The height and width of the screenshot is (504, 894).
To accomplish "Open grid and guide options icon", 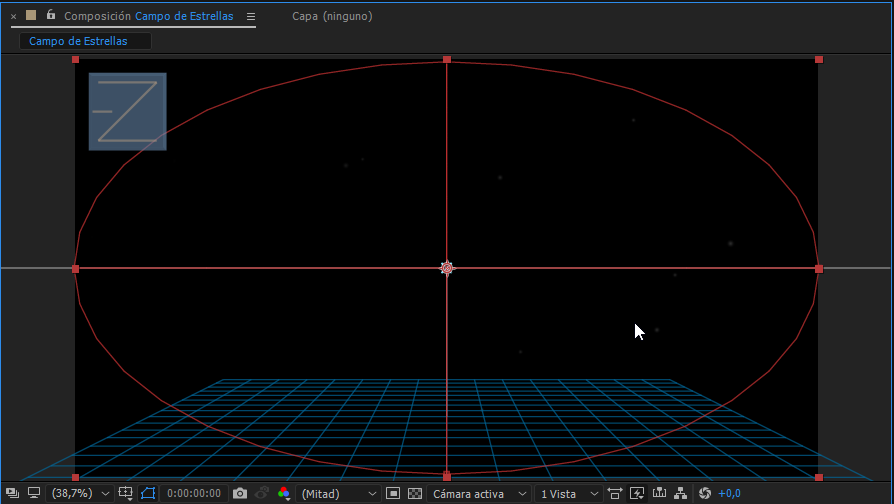I will pyautogui.click(x=125, y=493).
